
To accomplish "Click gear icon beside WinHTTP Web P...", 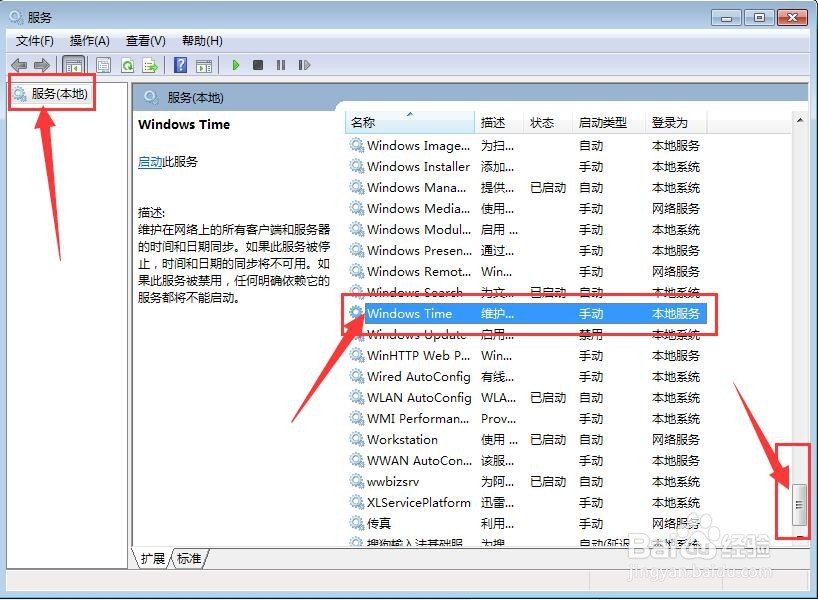I will point(357,356).
